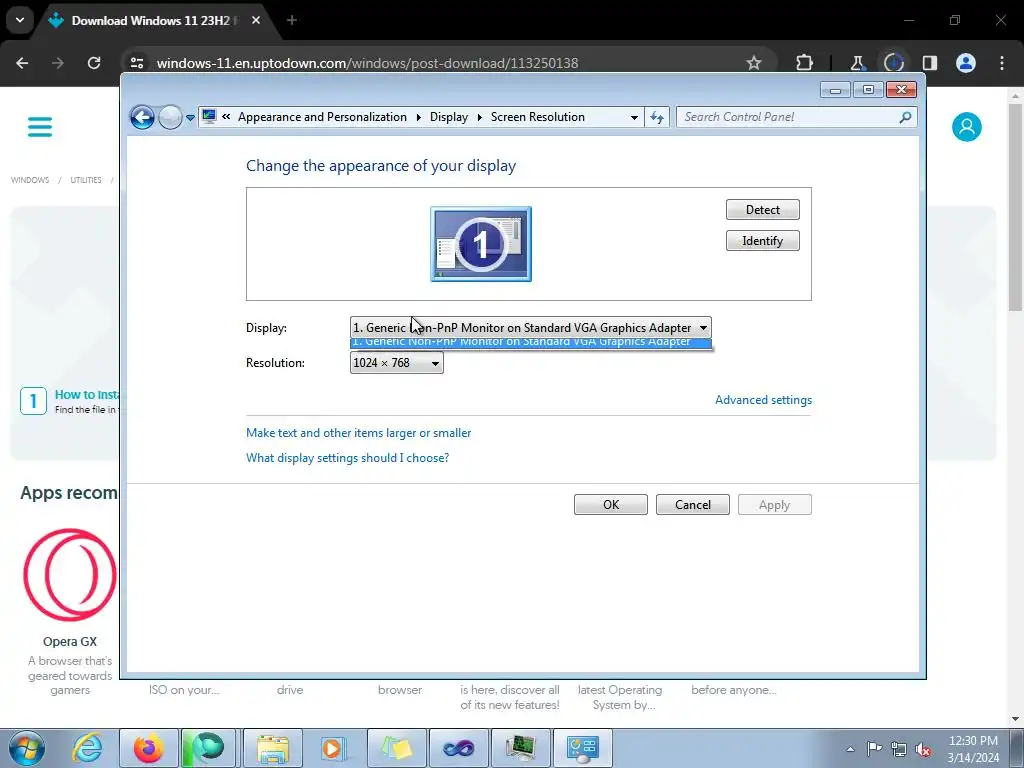Open What display settings should I choose link
The image size is (1024, 768).
pyautogui.click(x=347, y=458)
